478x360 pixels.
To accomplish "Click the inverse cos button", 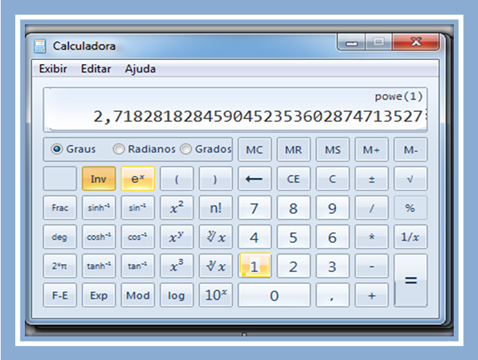I will pyautogui.click(x=138, y=237).
